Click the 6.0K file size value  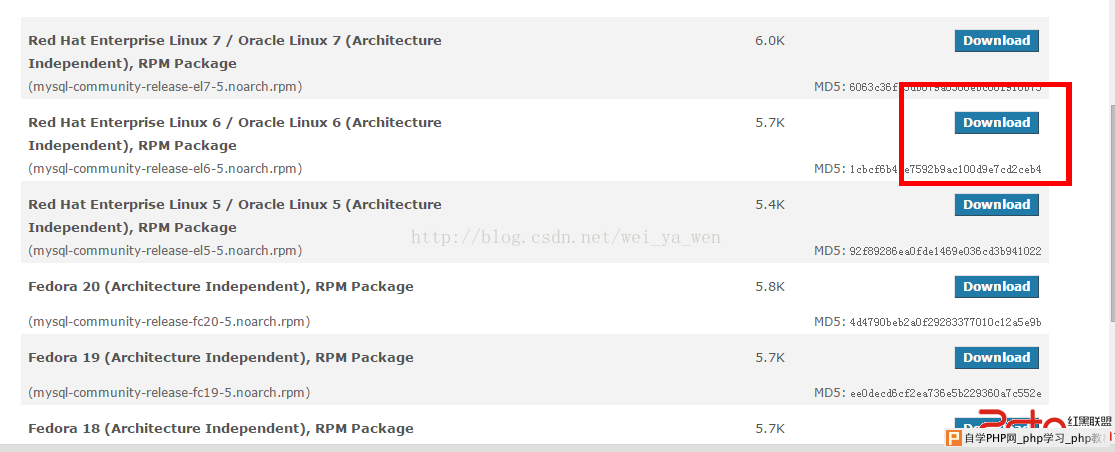(x=770, y=41)
